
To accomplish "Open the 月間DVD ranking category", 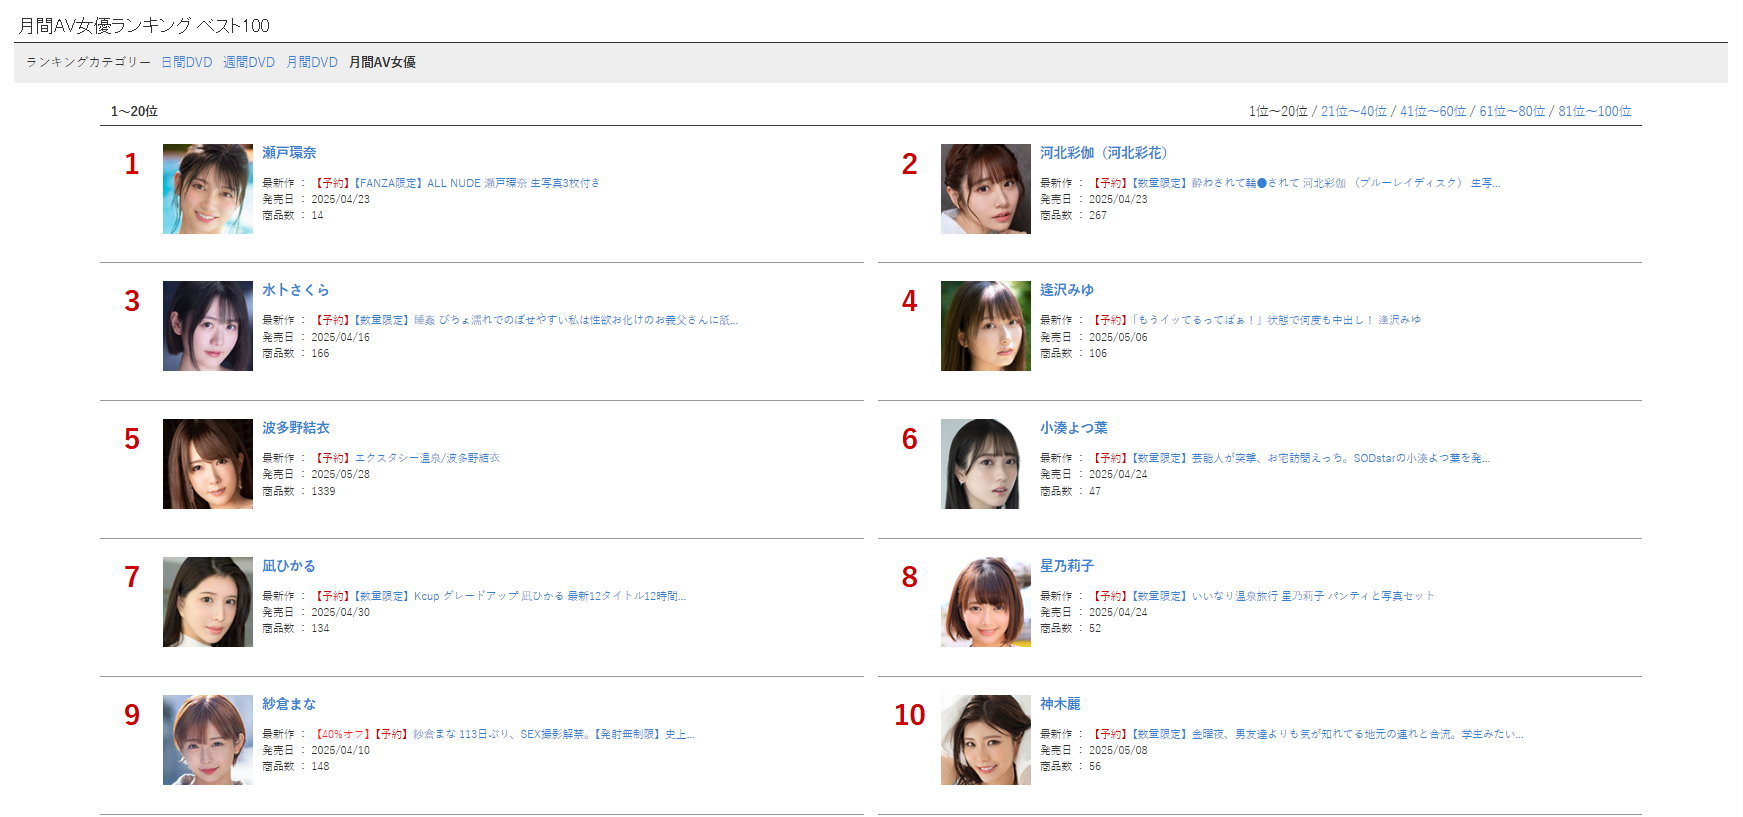I will [312, 62].
